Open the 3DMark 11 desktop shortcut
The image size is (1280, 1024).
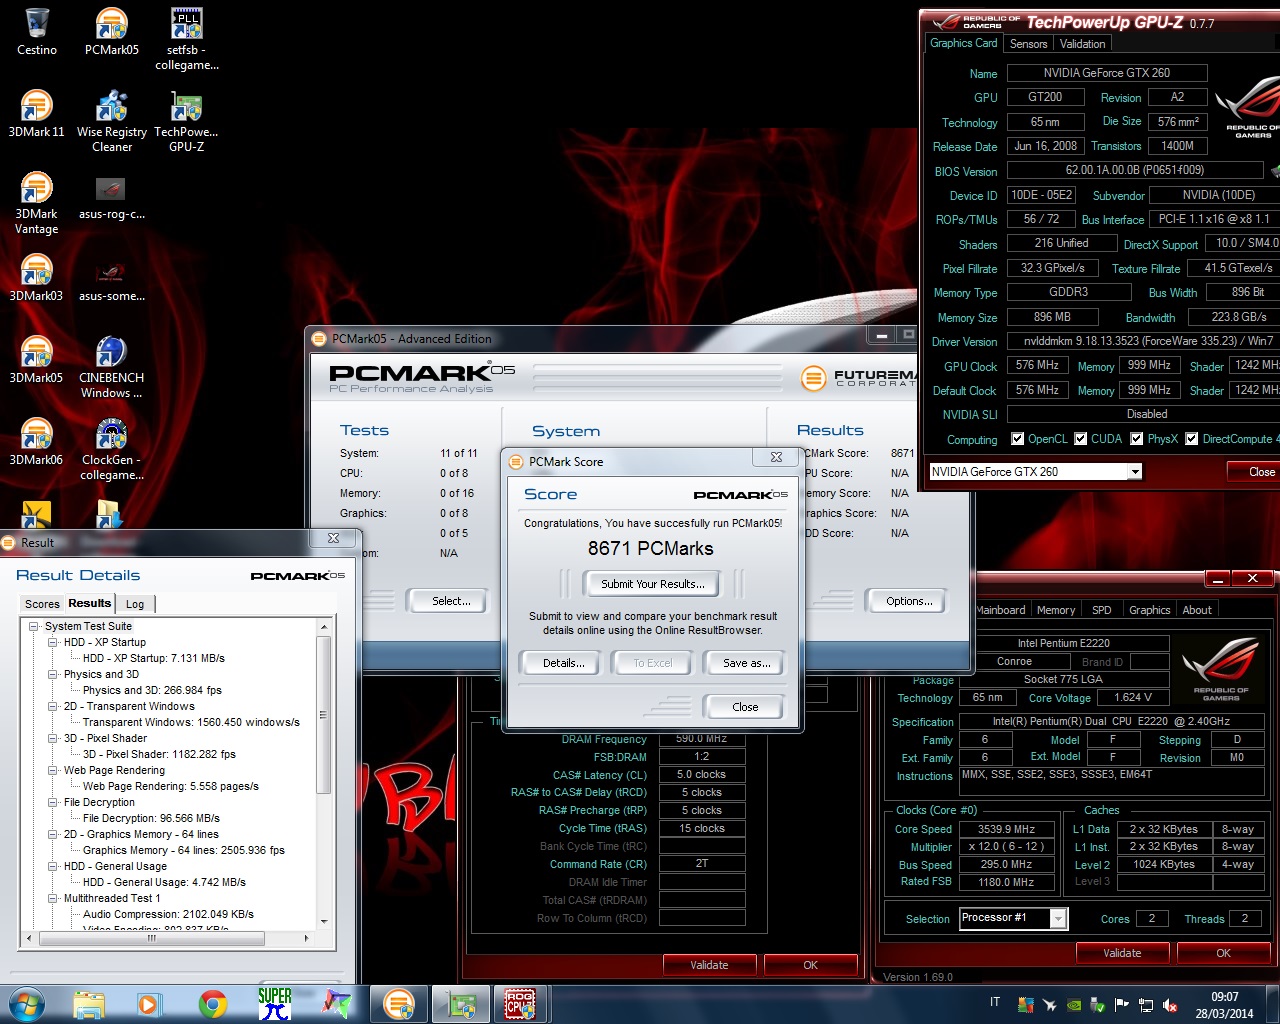click(x=37, y=113)
